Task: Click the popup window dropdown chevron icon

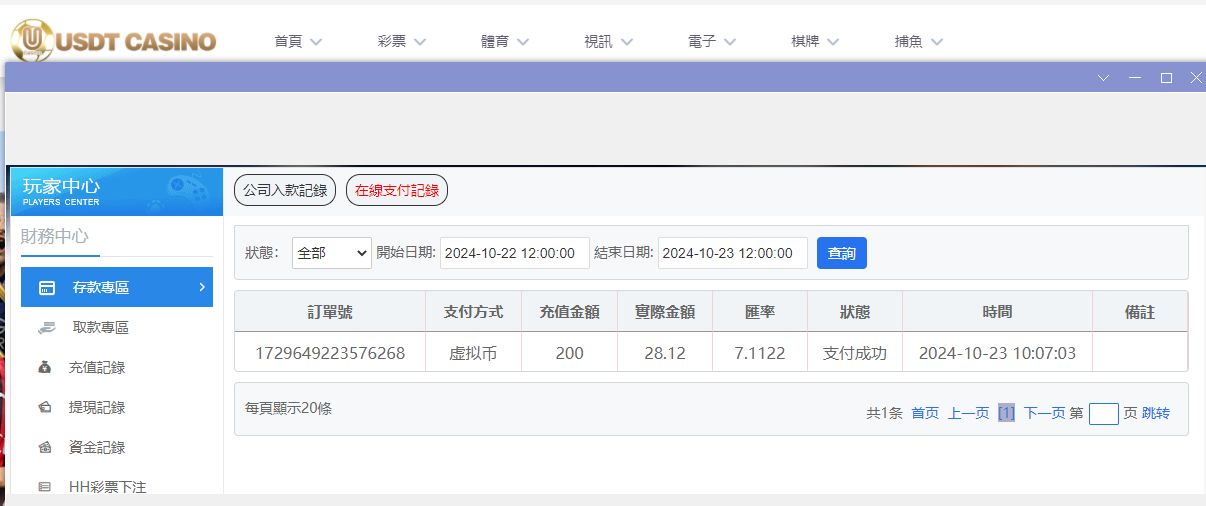Action: coord(1104,78)
